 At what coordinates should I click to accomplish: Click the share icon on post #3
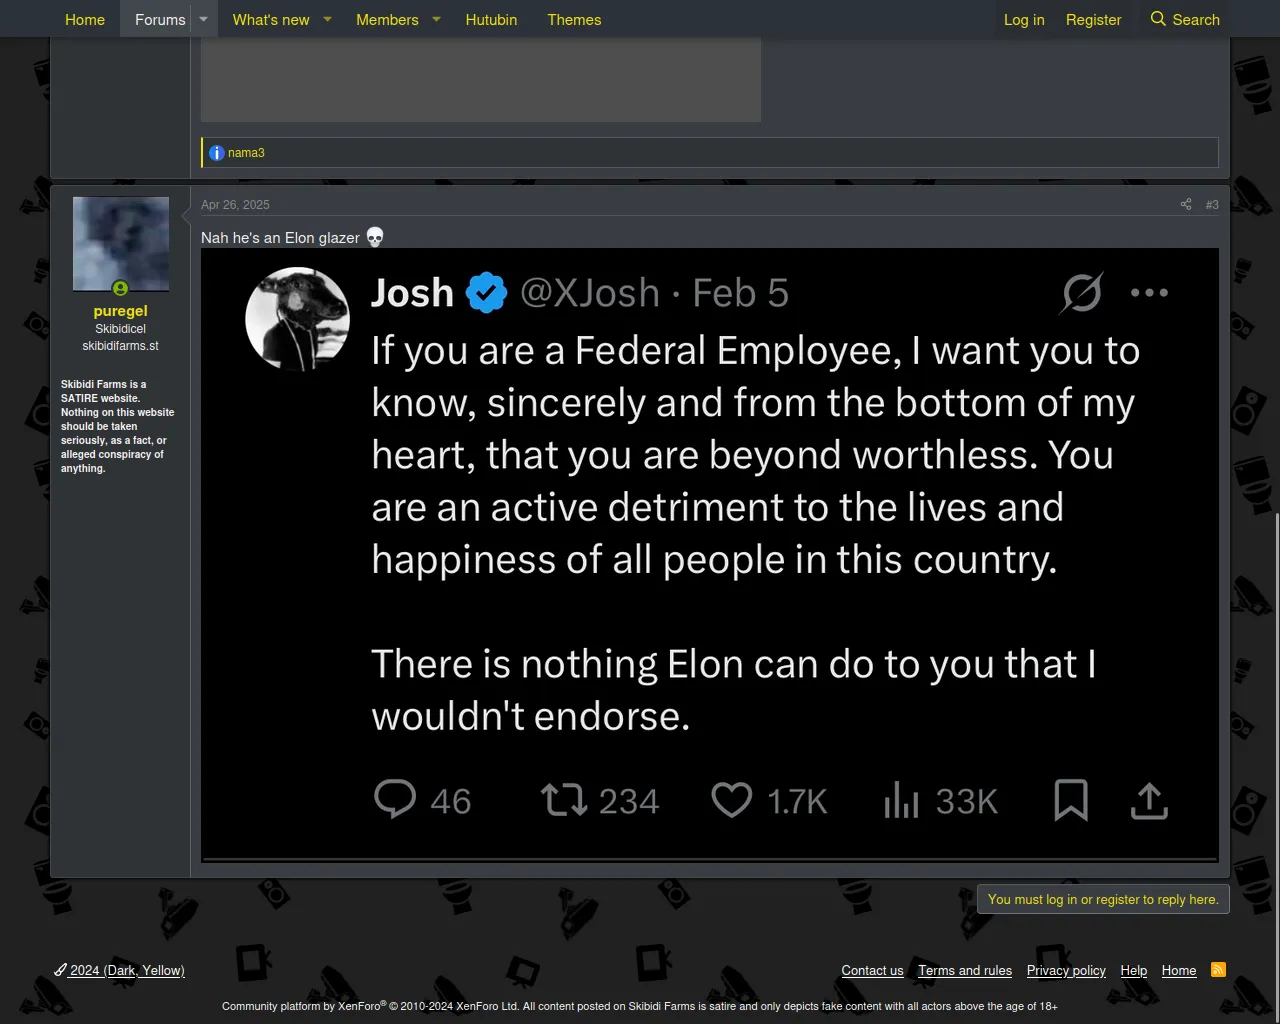[x=1186, y=204]
